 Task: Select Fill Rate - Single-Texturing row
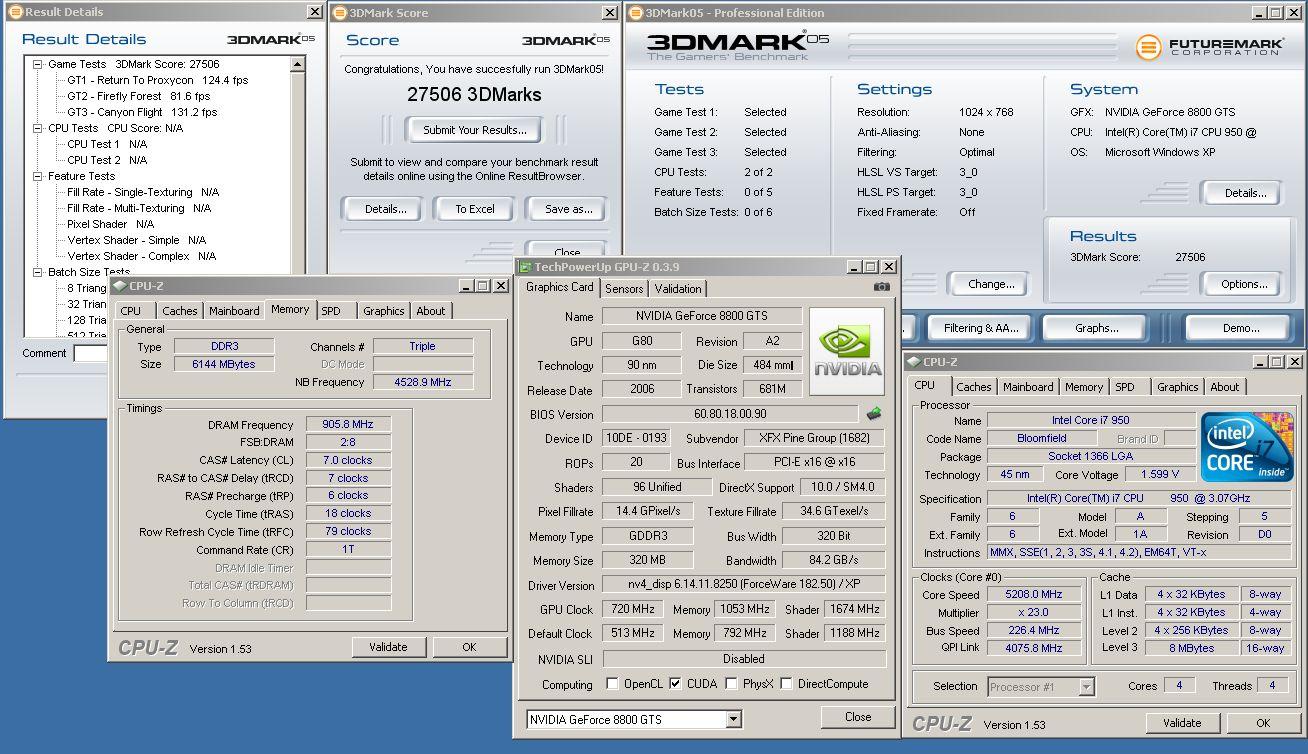coord(143,192)
